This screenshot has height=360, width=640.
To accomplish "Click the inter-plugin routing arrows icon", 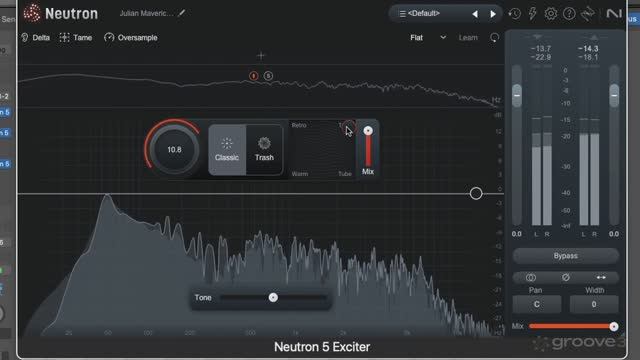I will [588, 14].
